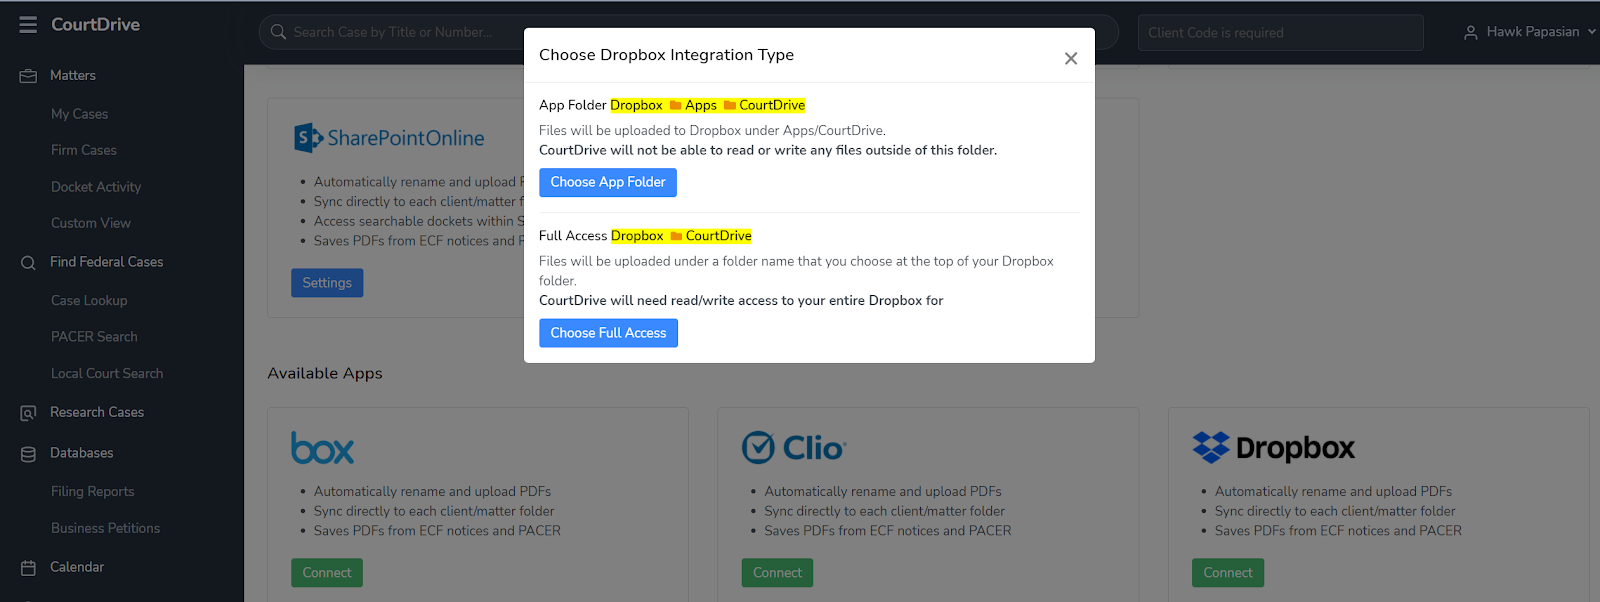The height and width of the screenshot is (602, 1600).
Task: Click the user profile icon
Action: point(1471,33)
